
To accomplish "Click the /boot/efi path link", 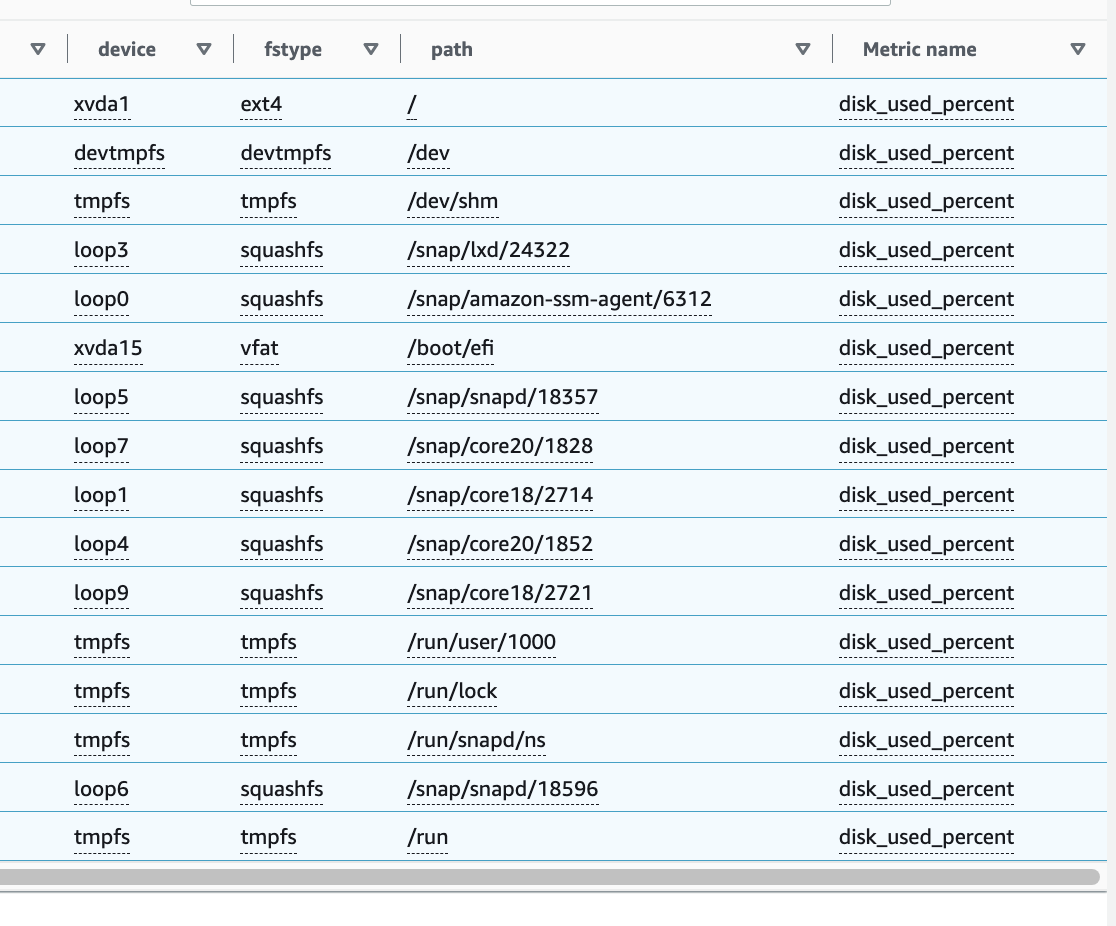I will (x=450, y=347).
